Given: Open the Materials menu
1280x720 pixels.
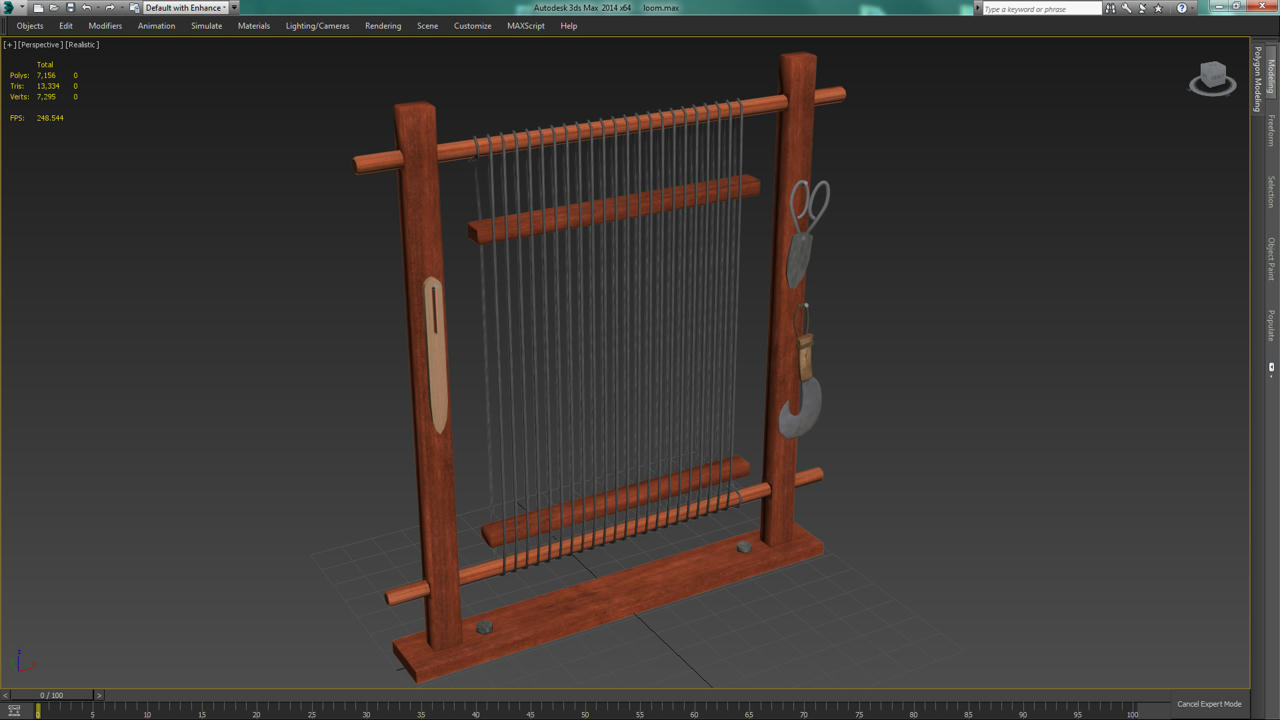Looking at the screenshot, I should point(254,26).
